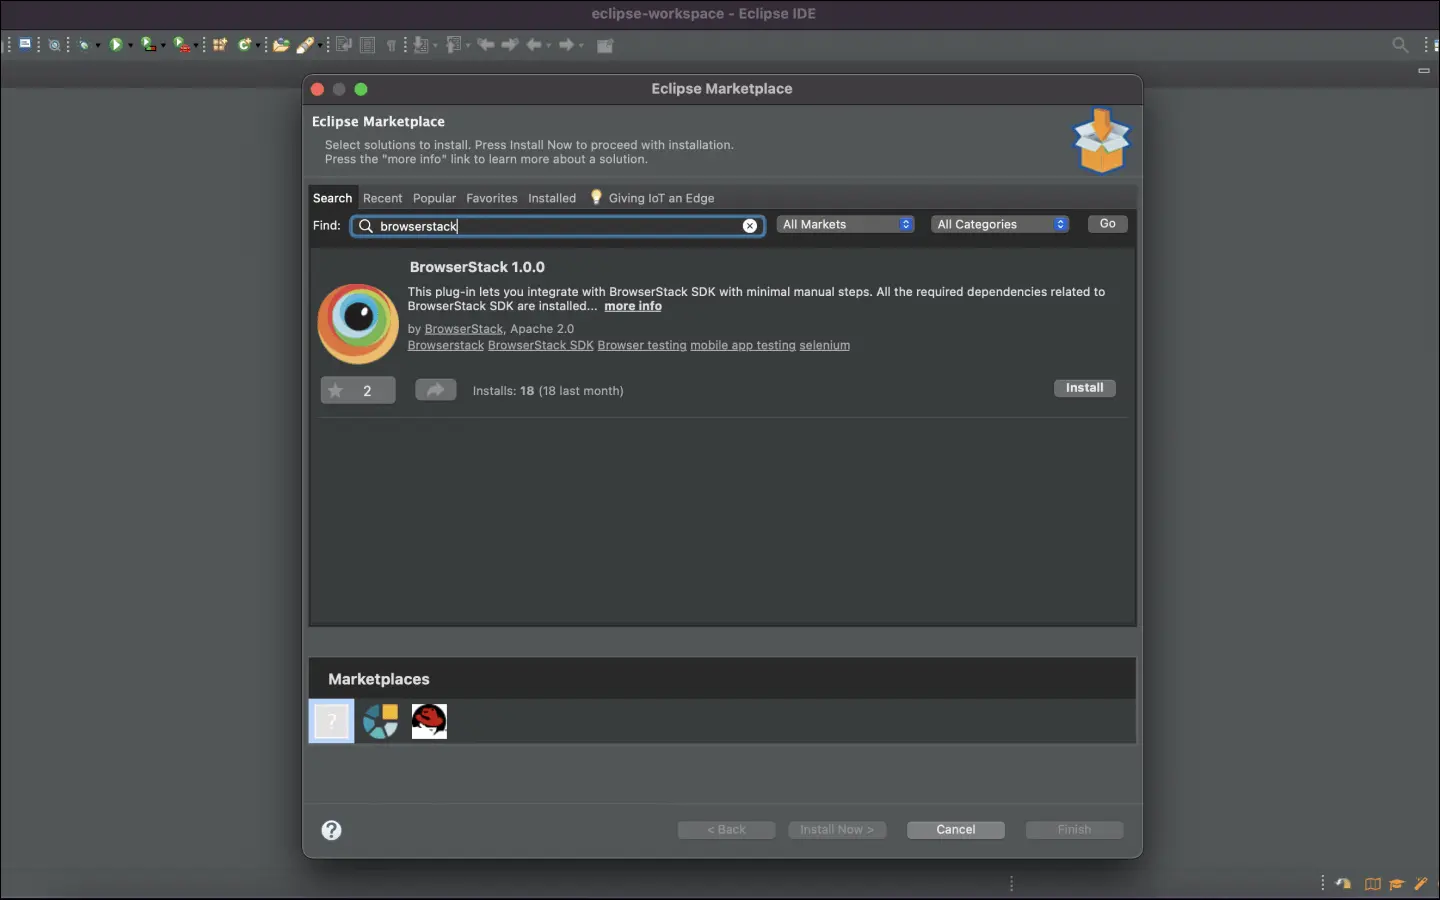Click the open folder icon in toolbar
This screenshot has width=1440, height=900.
(281, 45)
